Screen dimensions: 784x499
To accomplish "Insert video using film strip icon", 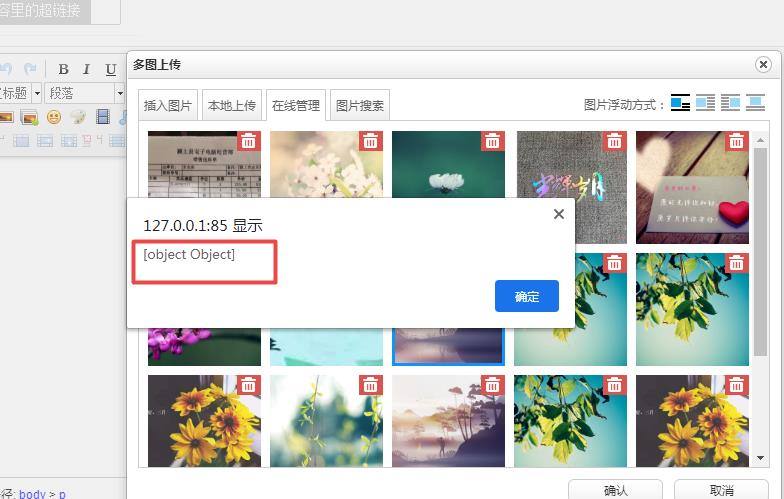I will pos(102,117).
